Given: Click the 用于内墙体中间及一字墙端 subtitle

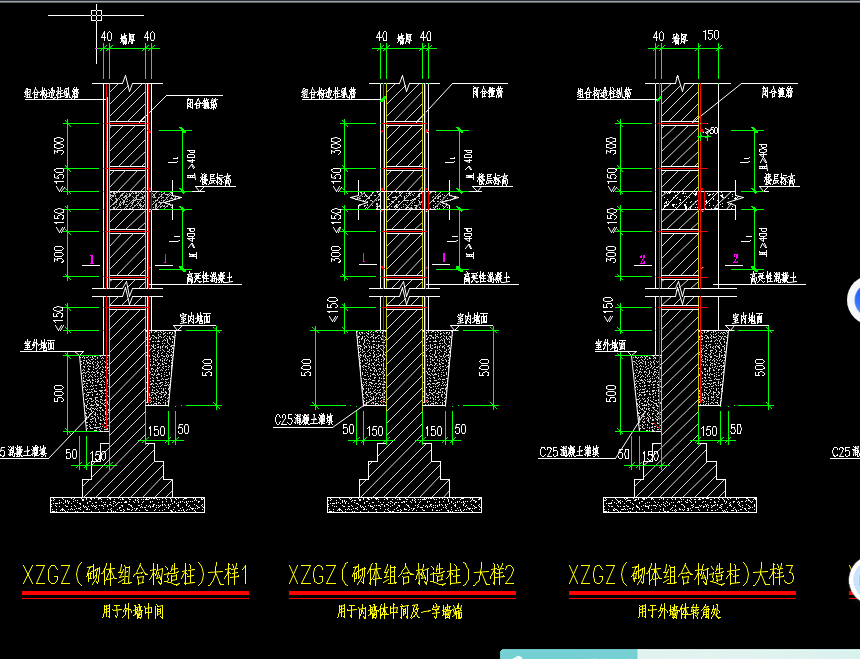Looking at the screenshot, I should [401, 611].
